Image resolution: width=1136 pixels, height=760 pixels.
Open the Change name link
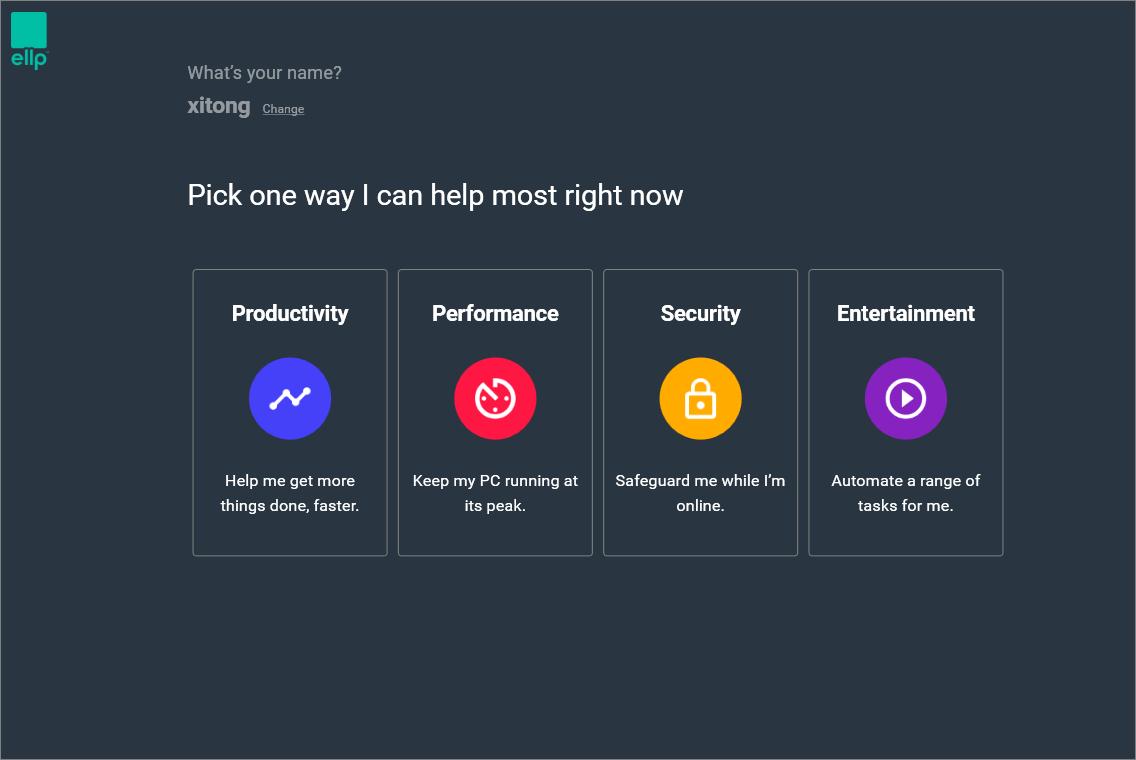click(283, 109)
